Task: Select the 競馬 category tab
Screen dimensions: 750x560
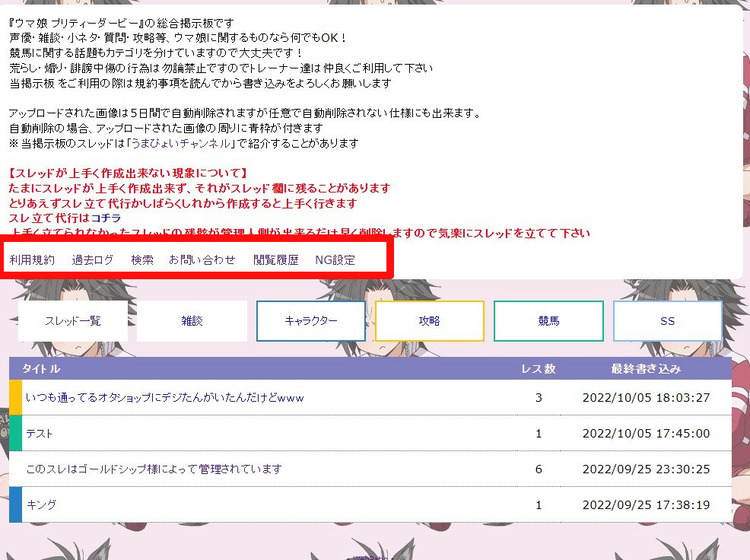Action: tap(549, 321)
